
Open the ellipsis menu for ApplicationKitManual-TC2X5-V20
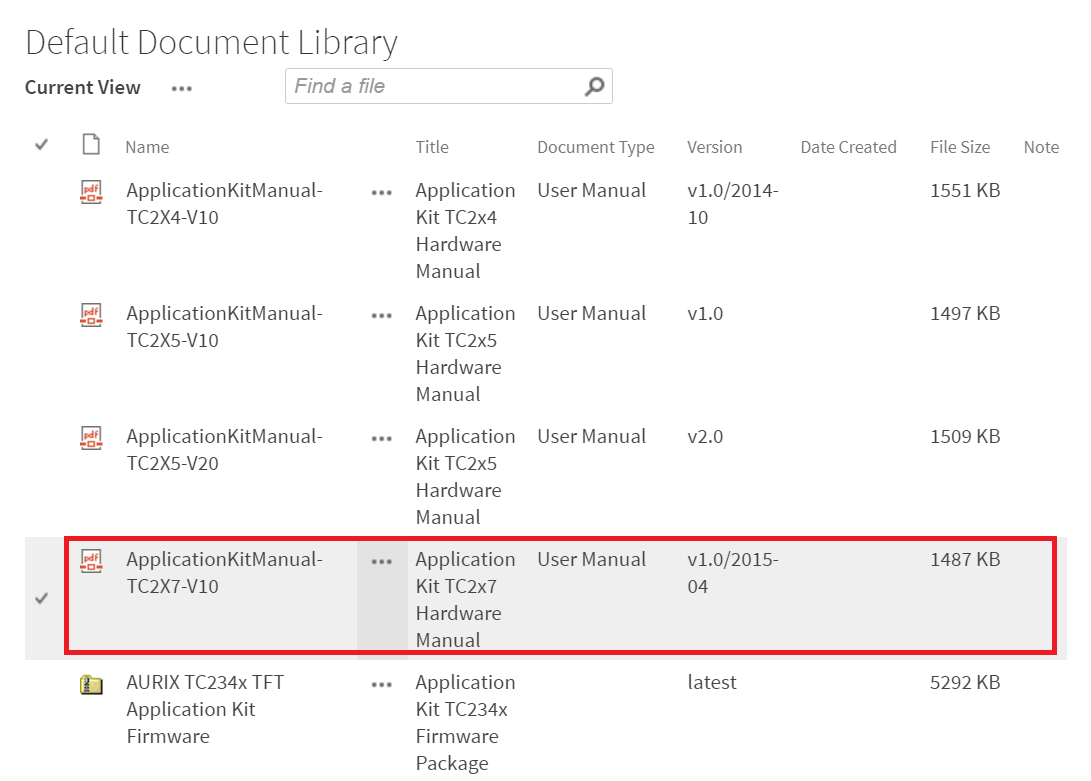click(381, 439)
